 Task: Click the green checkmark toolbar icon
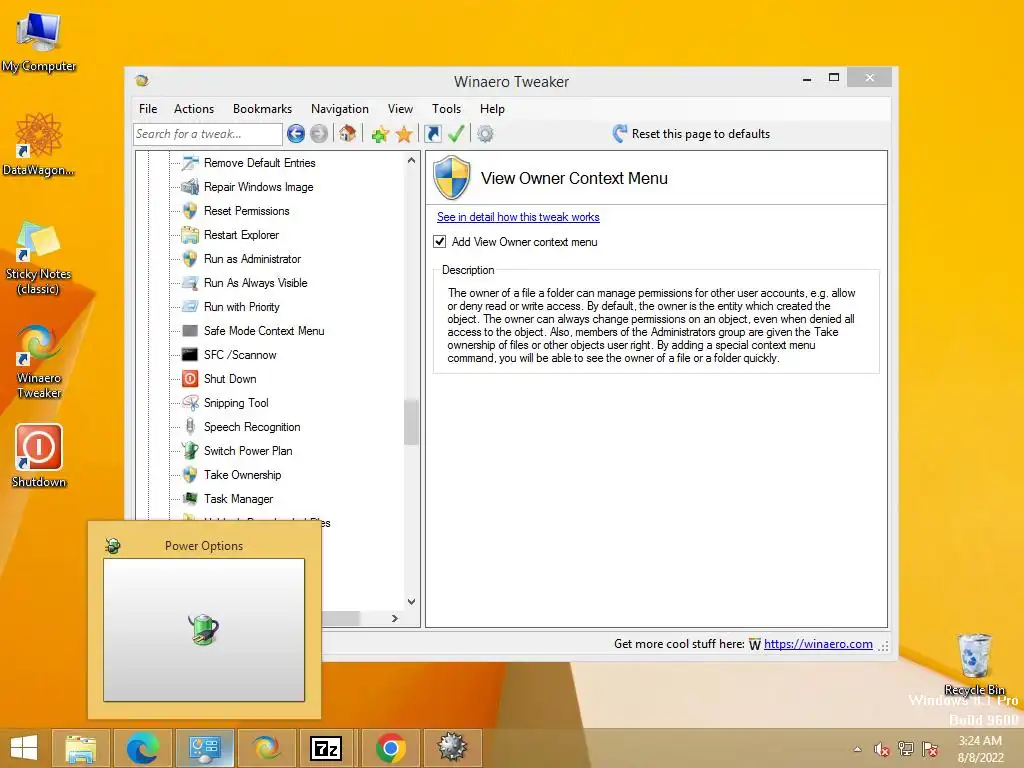(456, 134)
